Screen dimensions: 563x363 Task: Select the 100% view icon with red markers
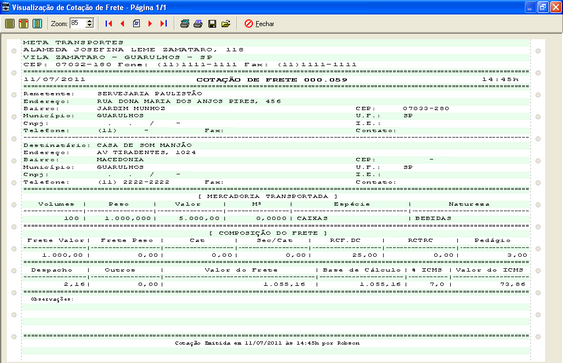(24, 24)
